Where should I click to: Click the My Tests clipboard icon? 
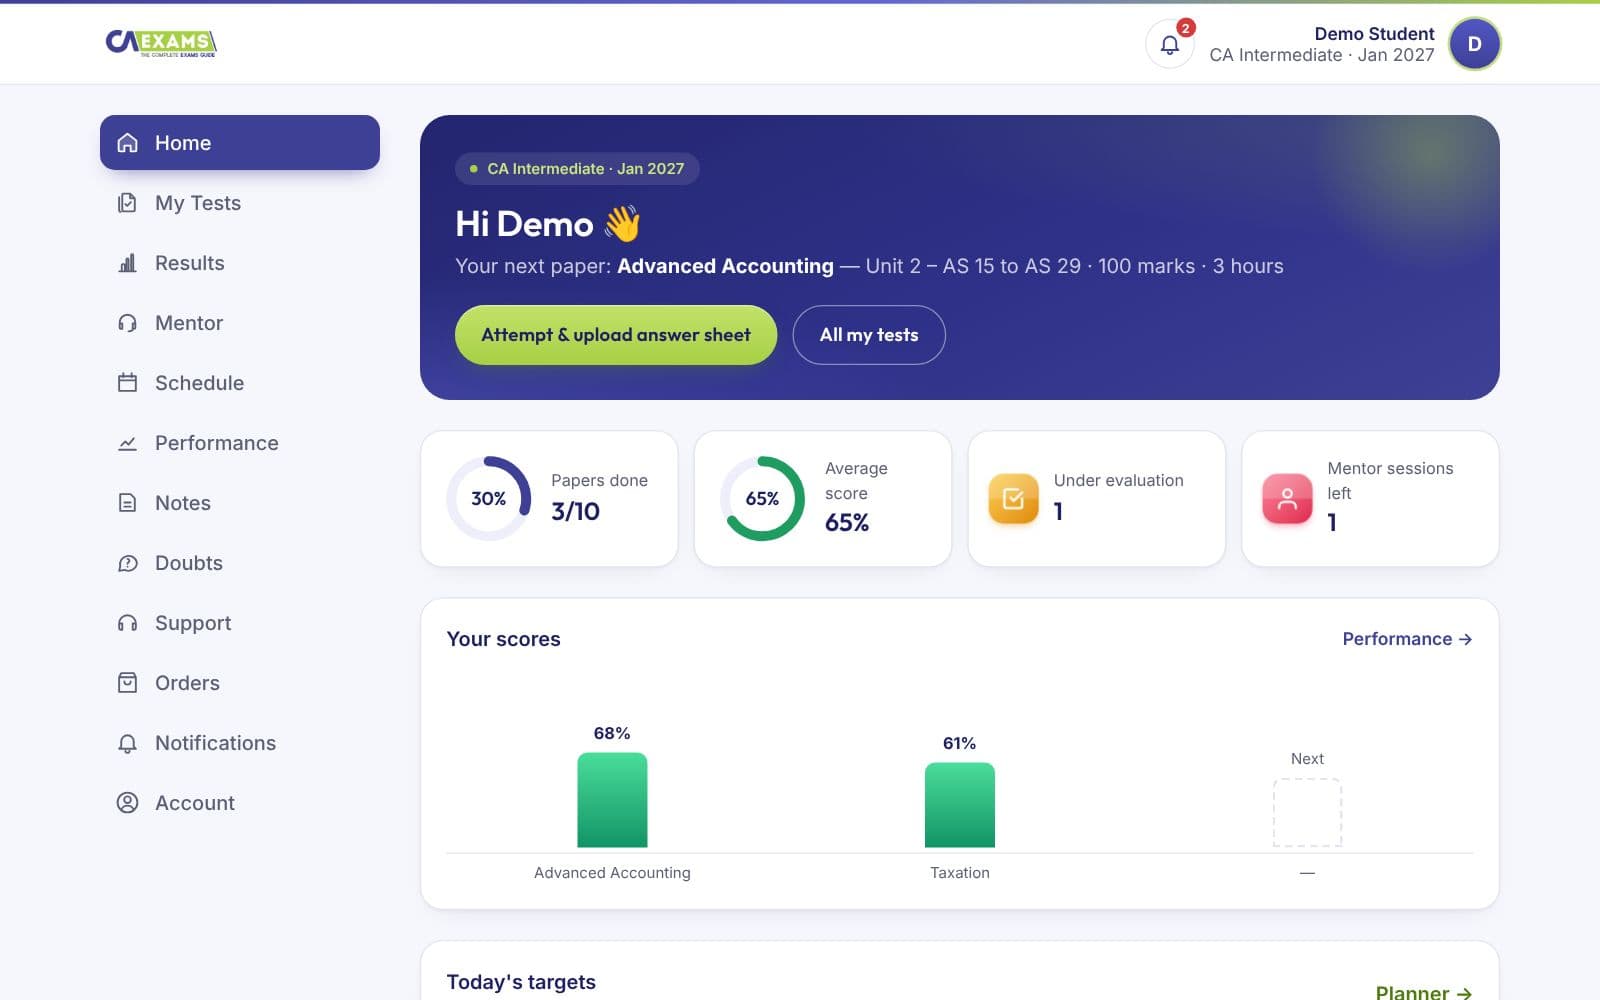127,203
